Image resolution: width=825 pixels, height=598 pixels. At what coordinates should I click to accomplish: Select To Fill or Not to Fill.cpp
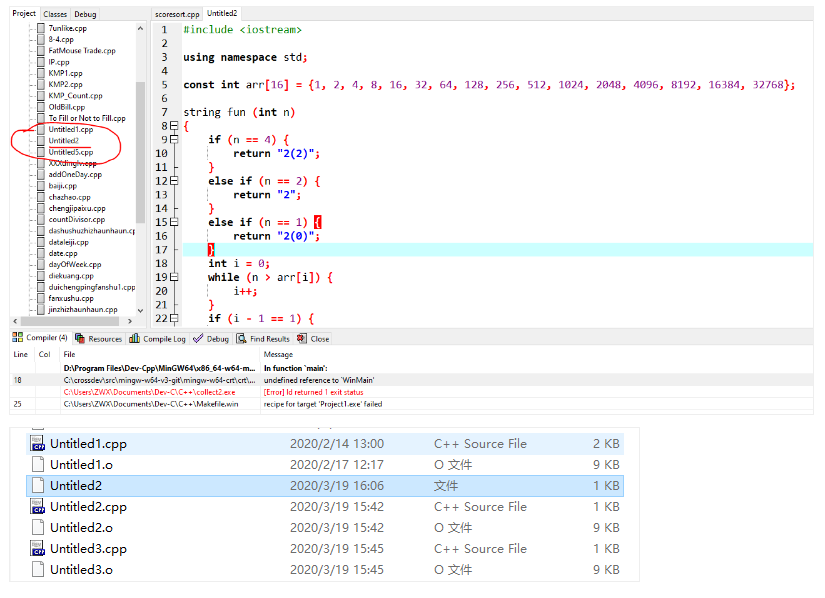[x=87, y=118]
